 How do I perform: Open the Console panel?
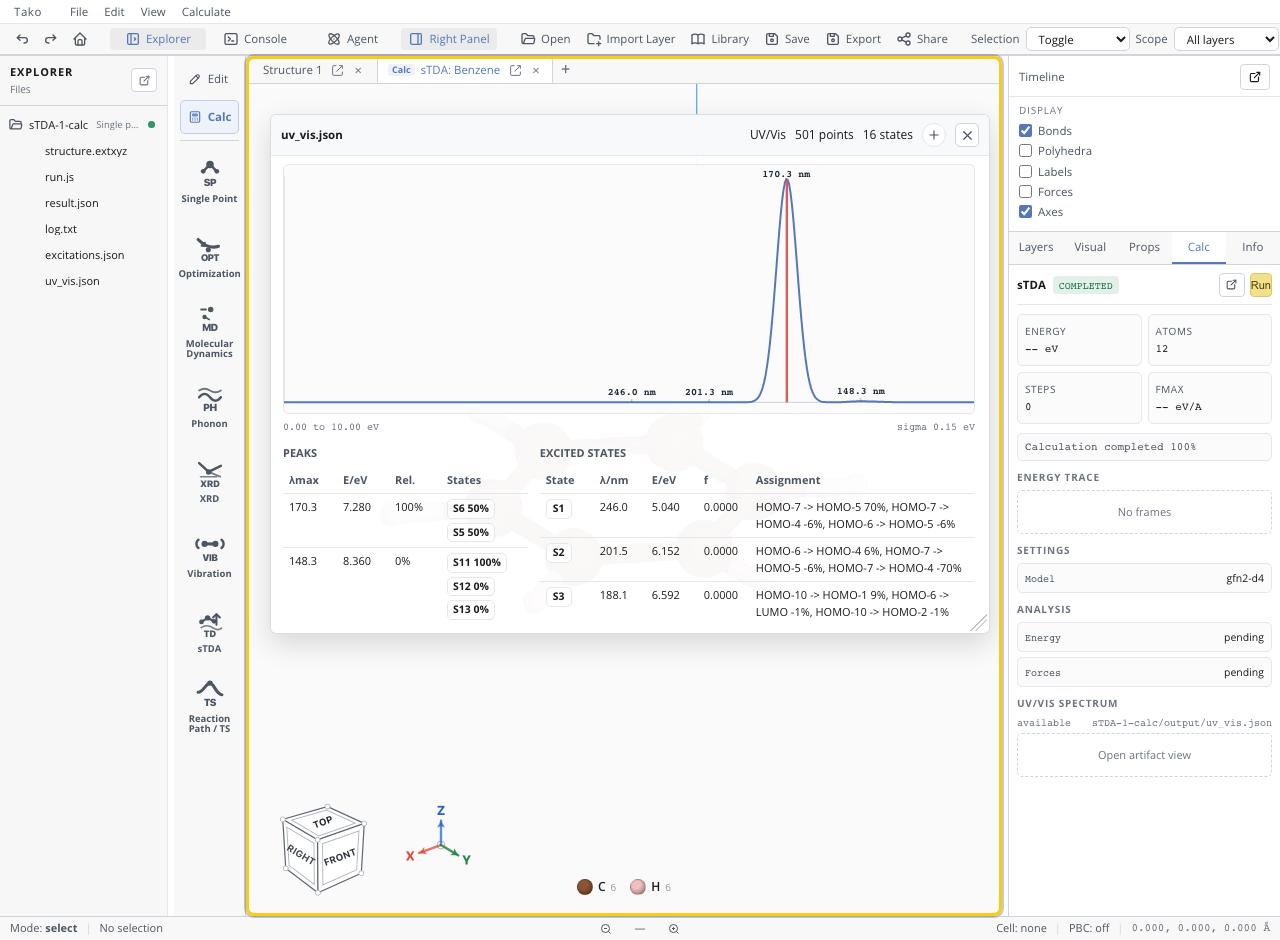[256, 39]
